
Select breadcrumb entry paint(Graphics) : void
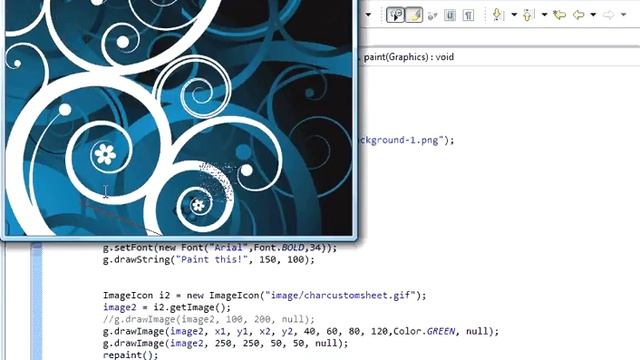409,57
